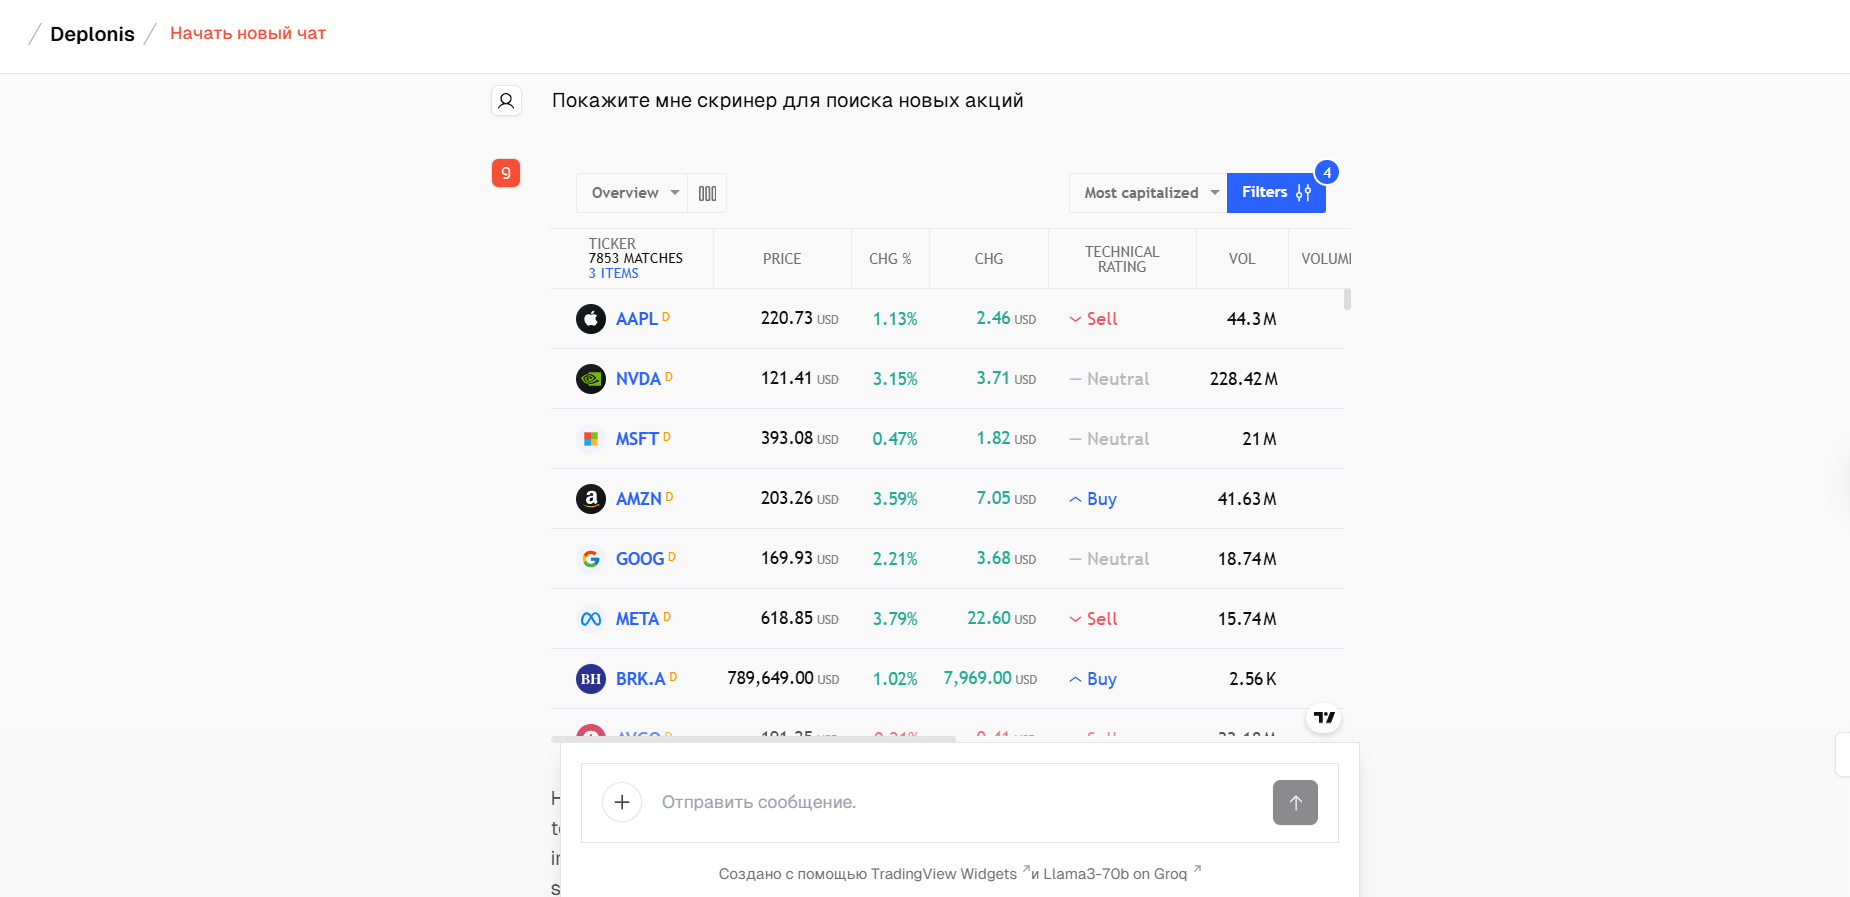Viewport: 1850px width, 897px height.
Task: Click the orange 9 assistant badge
Action: pos(506,173)
